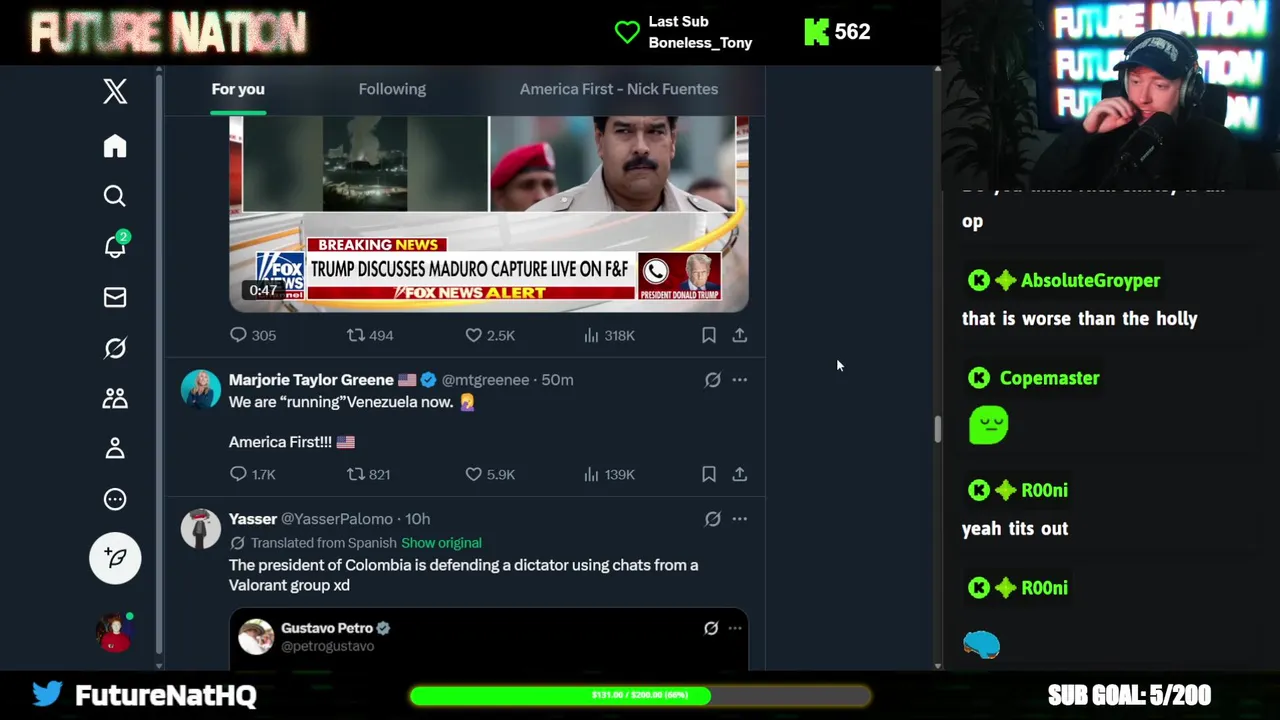Share Marjorie Taylor Greene's post
1280x720 pixels.
tap(739, 474)
